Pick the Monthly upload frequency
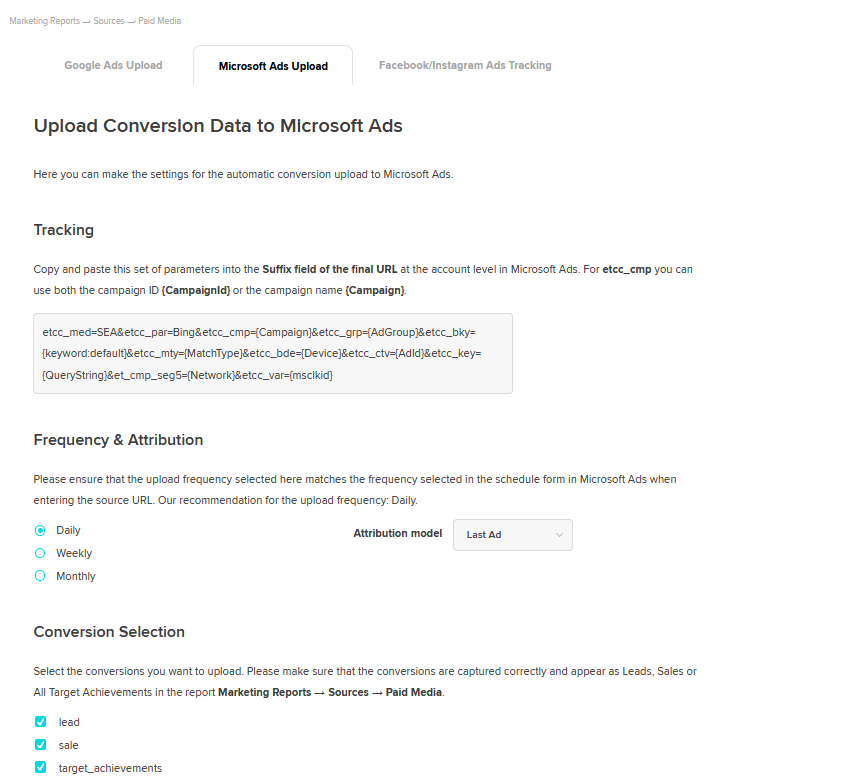850x781 pixels. pos(40,576)
